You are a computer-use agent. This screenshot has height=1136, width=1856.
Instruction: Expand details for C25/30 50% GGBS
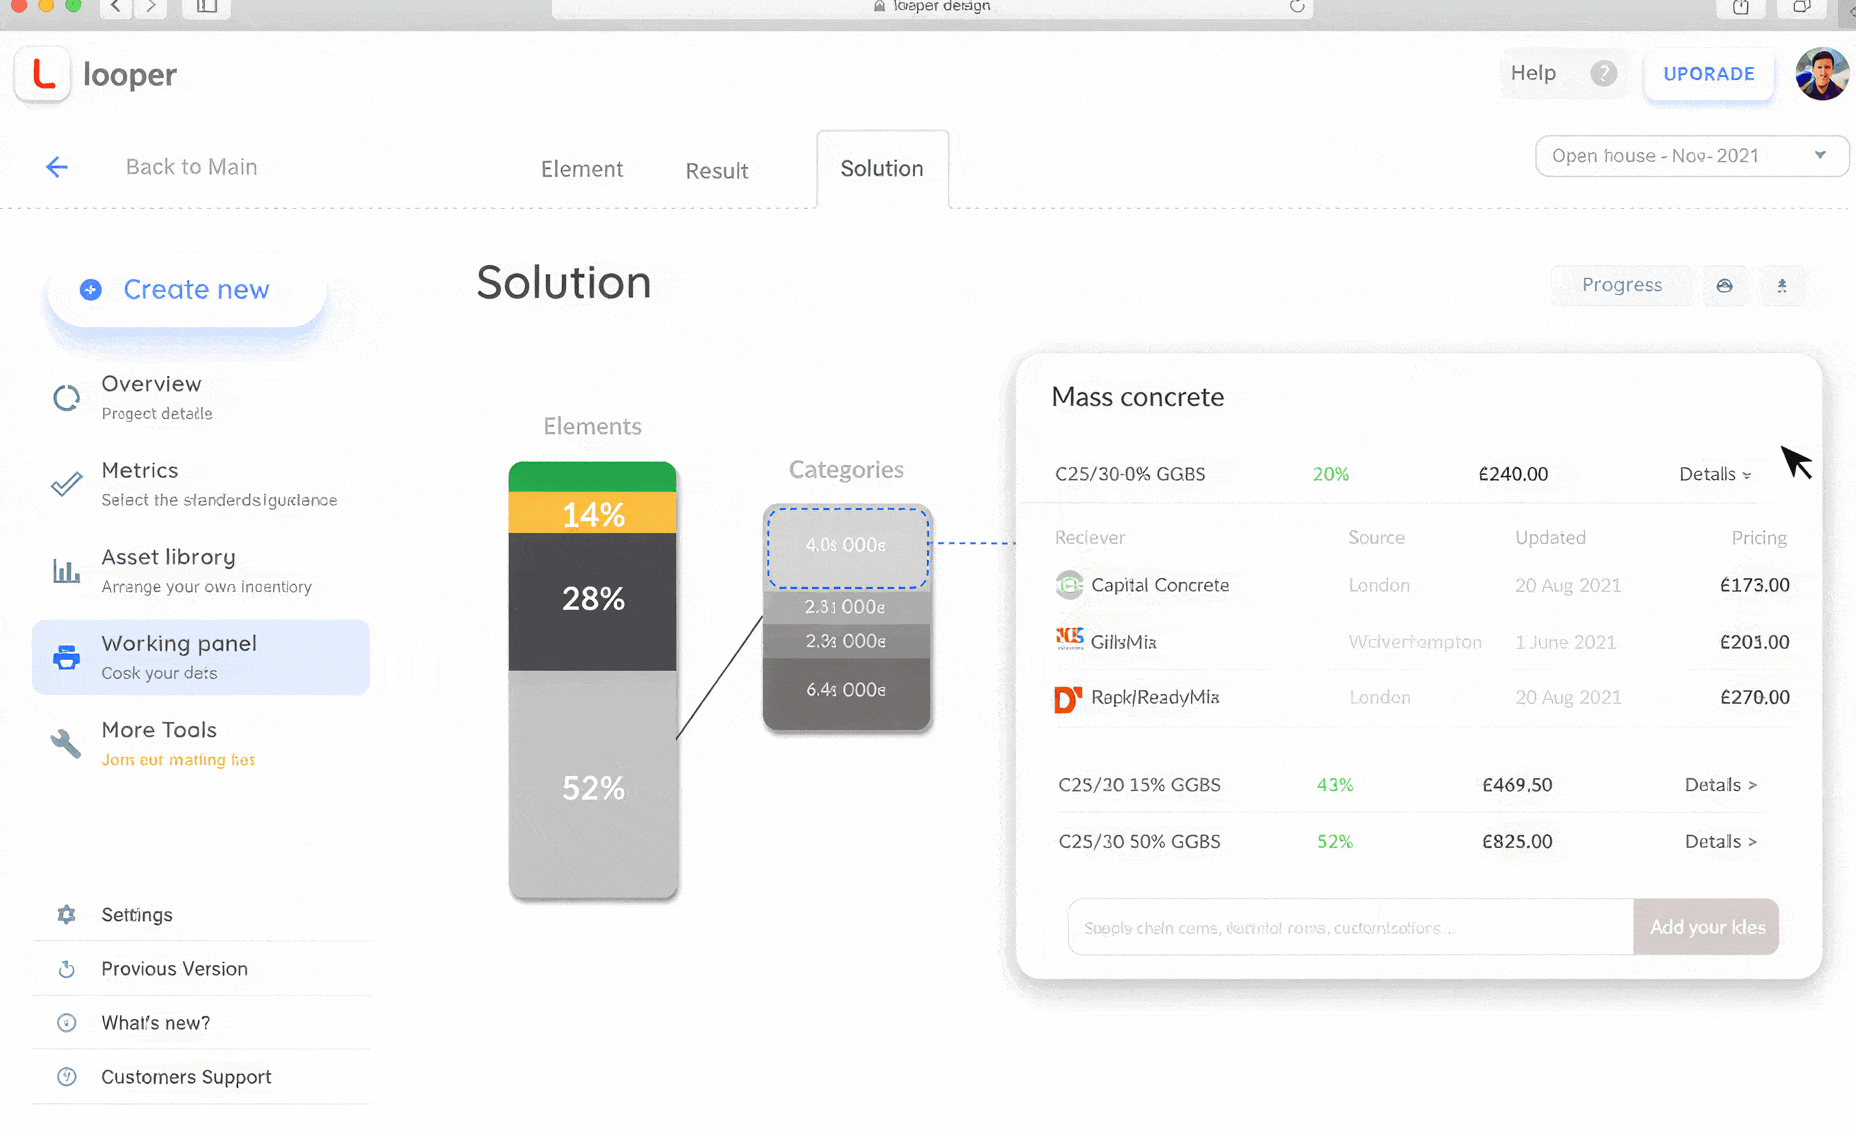pos(1720,842)
